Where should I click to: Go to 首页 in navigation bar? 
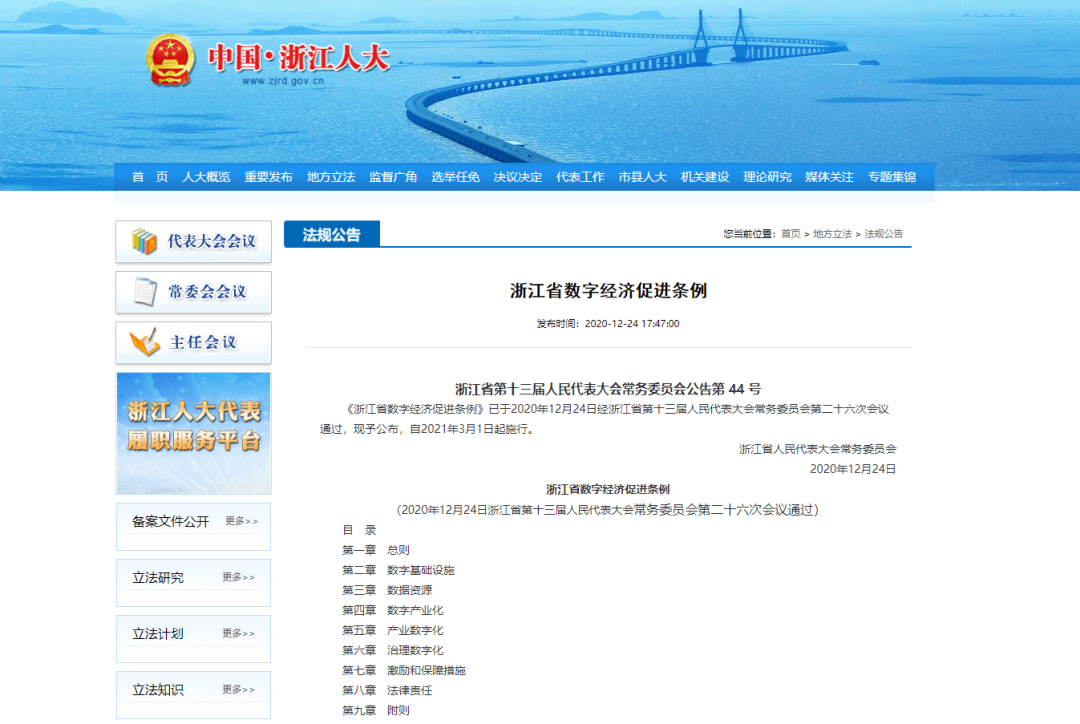click(150, 177)
